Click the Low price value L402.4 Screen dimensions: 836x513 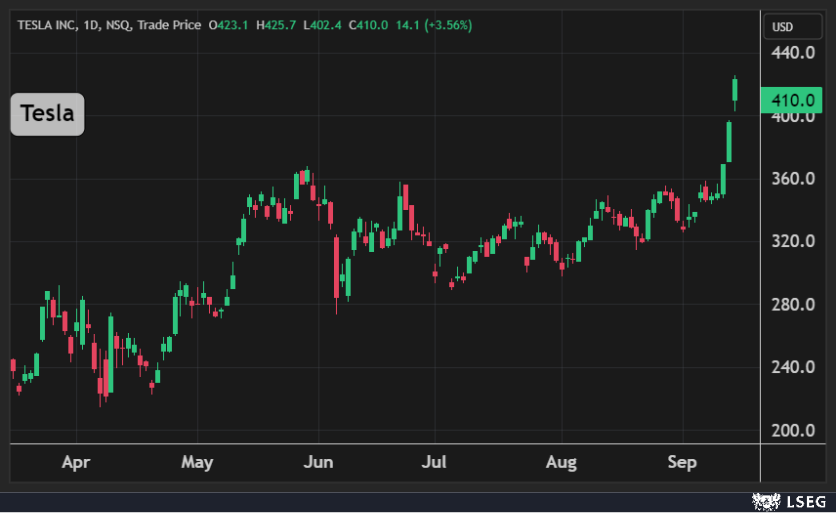pyautogui.click(x=327, y=24)
